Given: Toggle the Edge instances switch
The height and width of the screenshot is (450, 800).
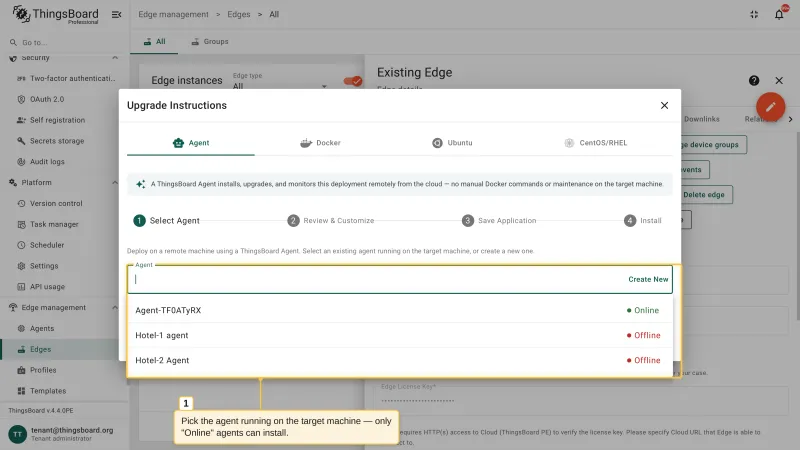Looking at the screenshot, I should tap(353, 81).
